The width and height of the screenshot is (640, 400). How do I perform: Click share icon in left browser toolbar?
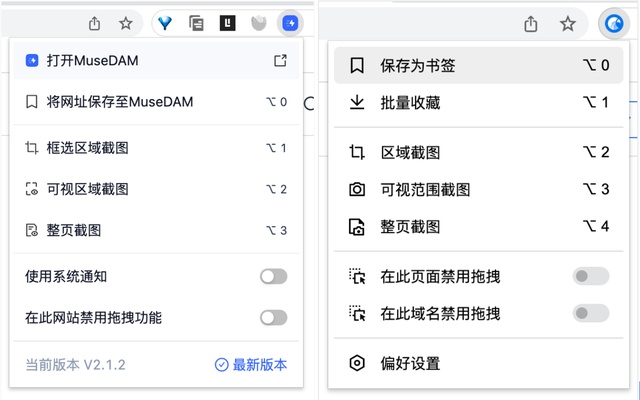[94, 23]
